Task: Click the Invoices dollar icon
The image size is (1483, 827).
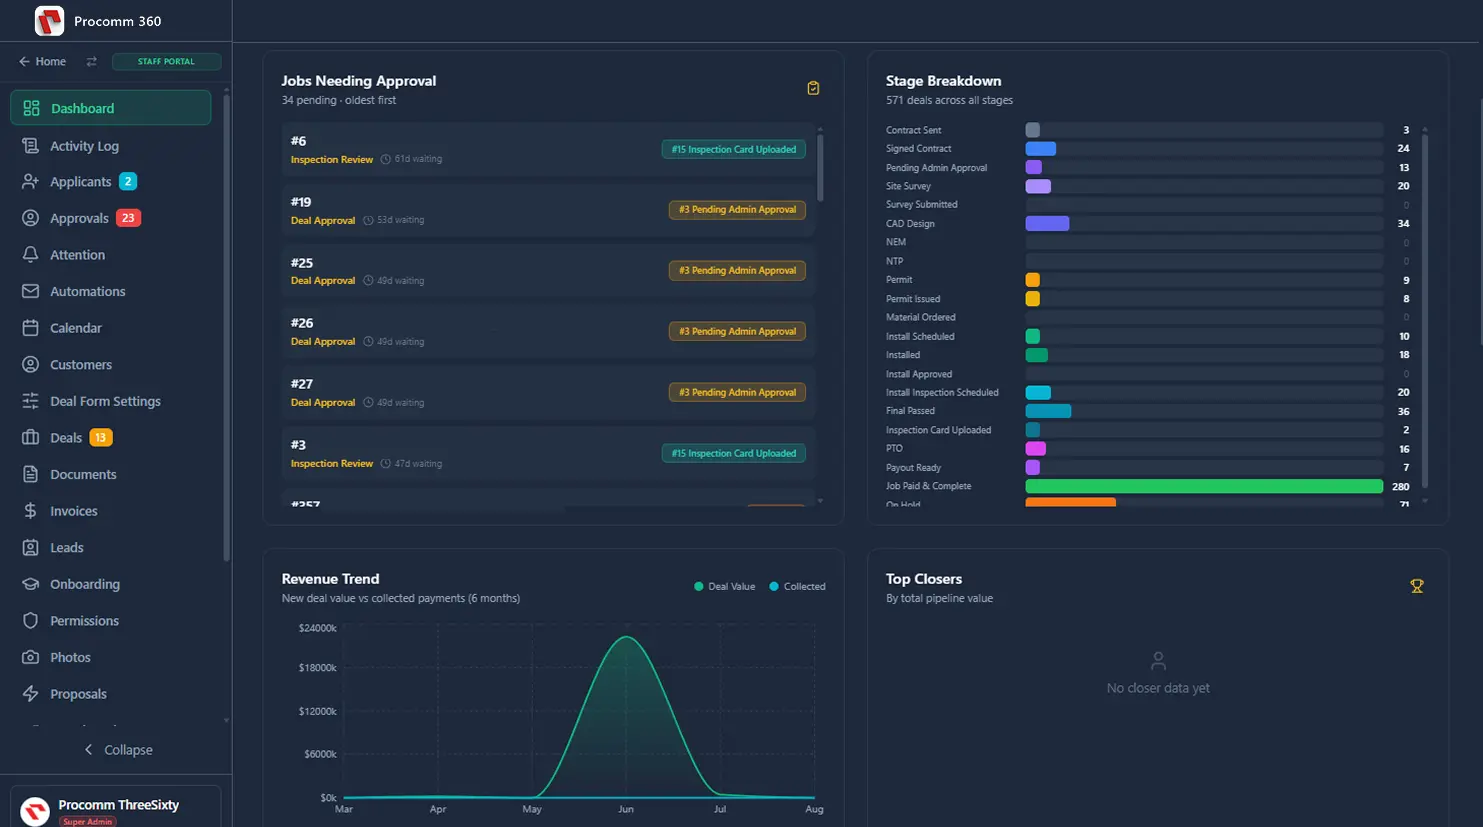Action: [30, 511]
